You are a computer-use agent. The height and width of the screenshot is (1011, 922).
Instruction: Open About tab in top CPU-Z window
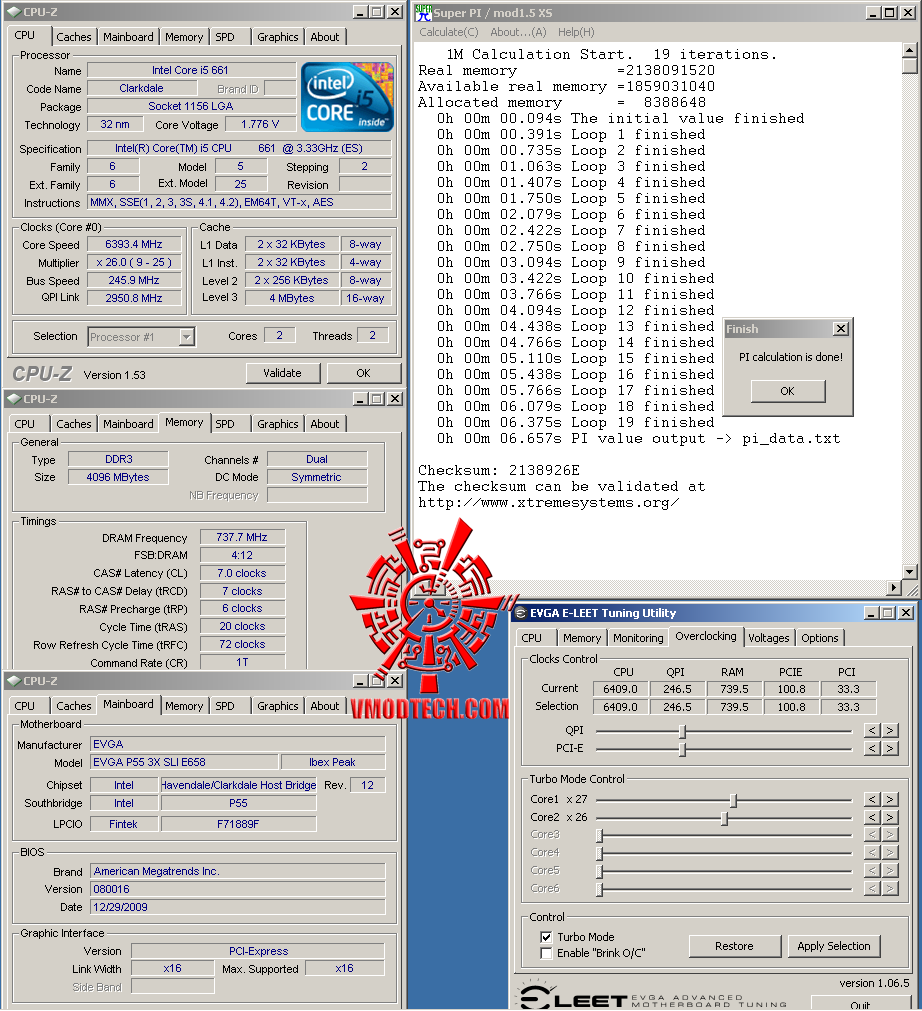[324, 37]
